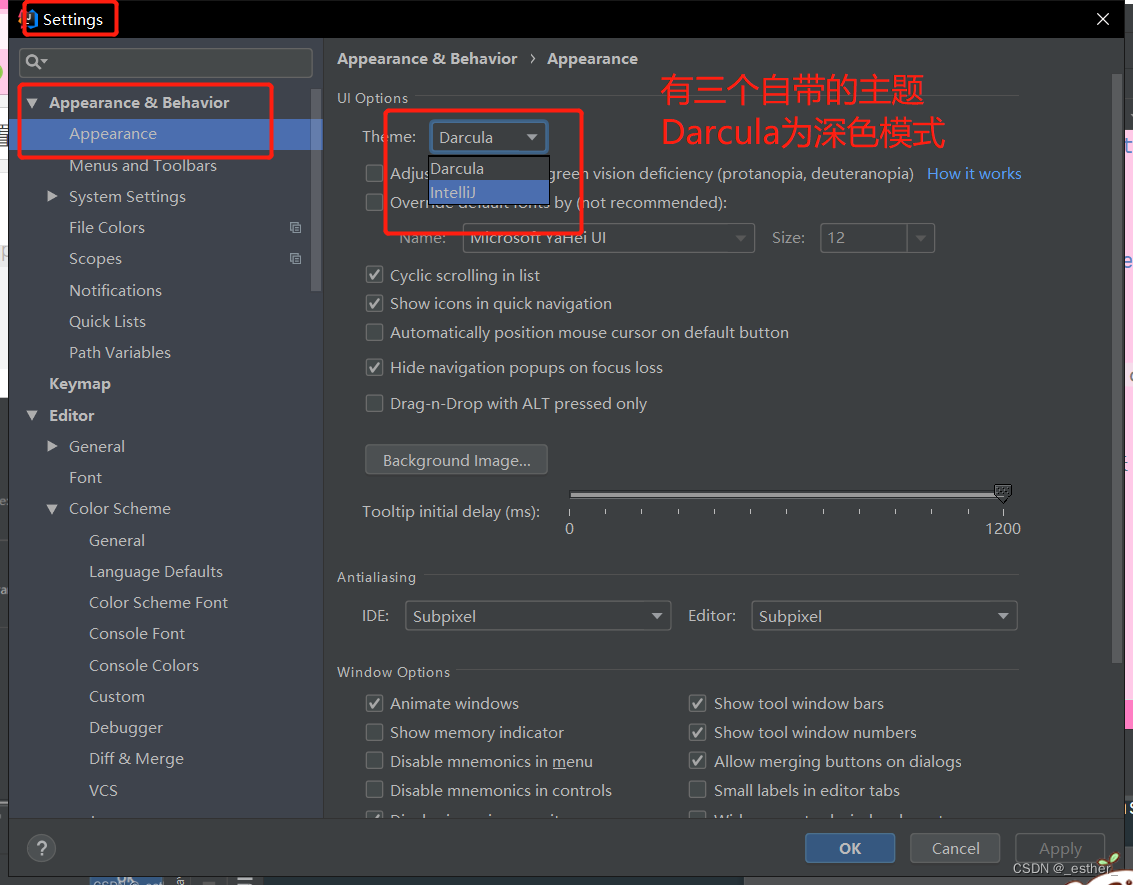Click the Apply button

click(1060, 848)
